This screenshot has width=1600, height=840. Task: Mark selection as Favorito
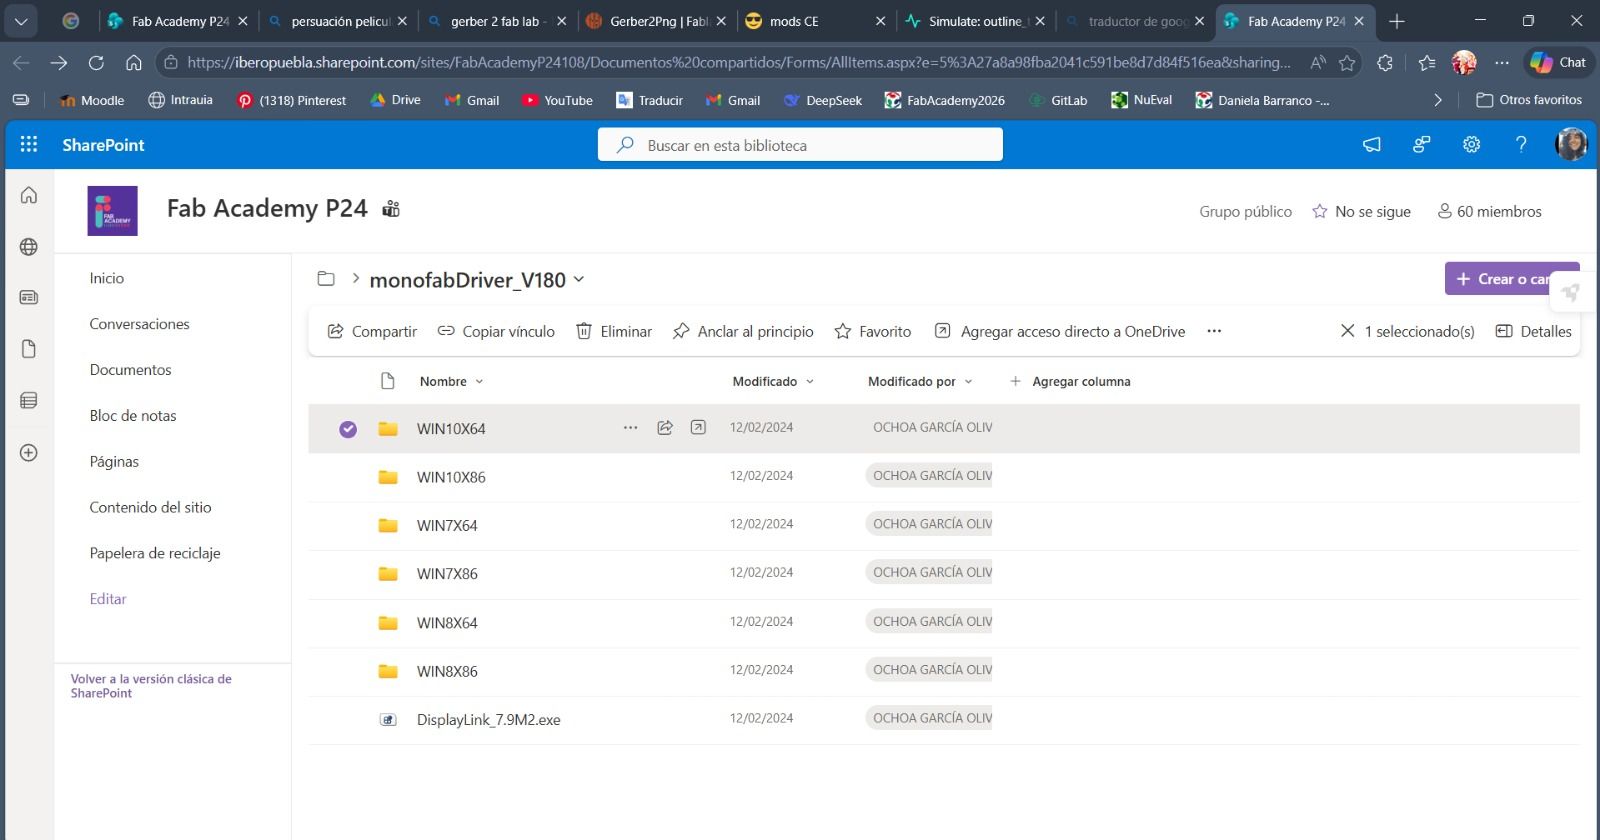coord(873,331)
